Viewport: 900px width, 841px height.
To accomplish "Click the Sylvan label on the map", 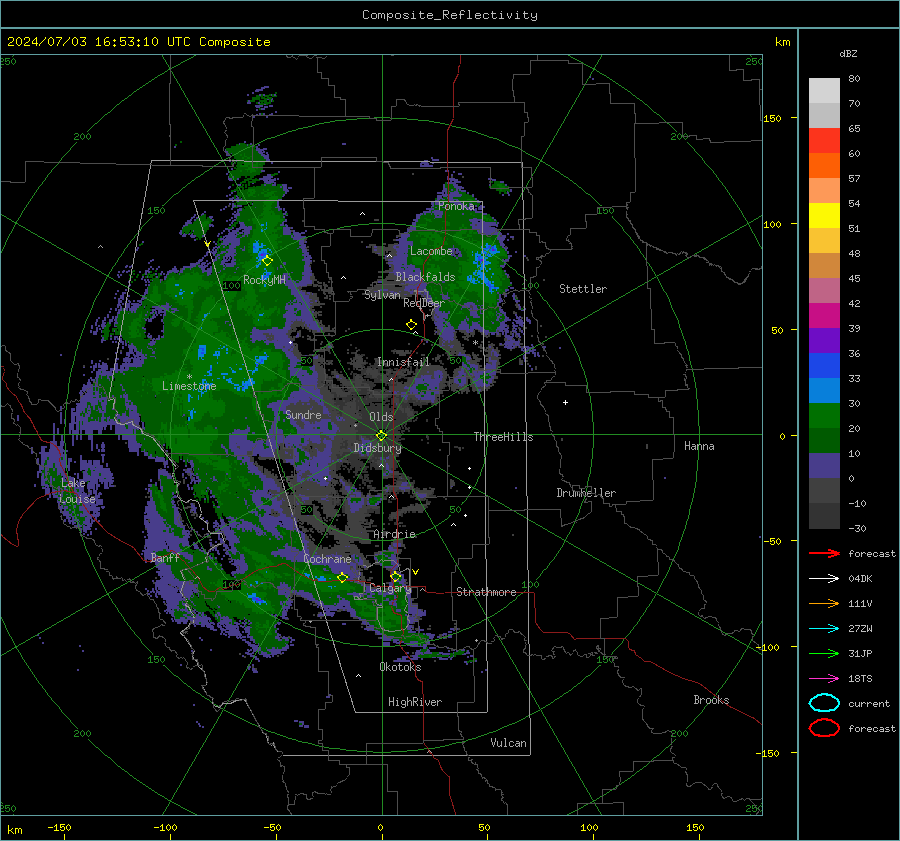I will tap(382, 295).
